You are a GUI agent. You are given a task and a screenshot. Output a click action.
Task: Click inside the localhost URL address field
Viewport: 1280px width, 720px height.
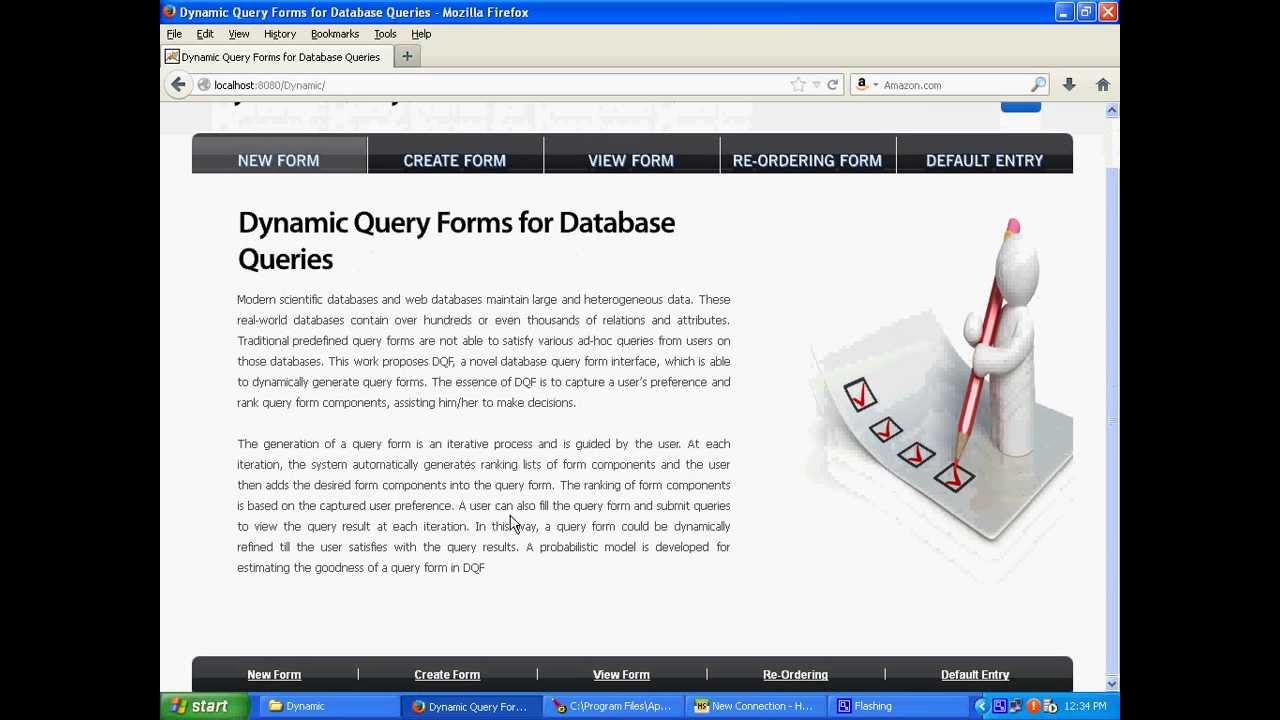[x=500, y=85]
